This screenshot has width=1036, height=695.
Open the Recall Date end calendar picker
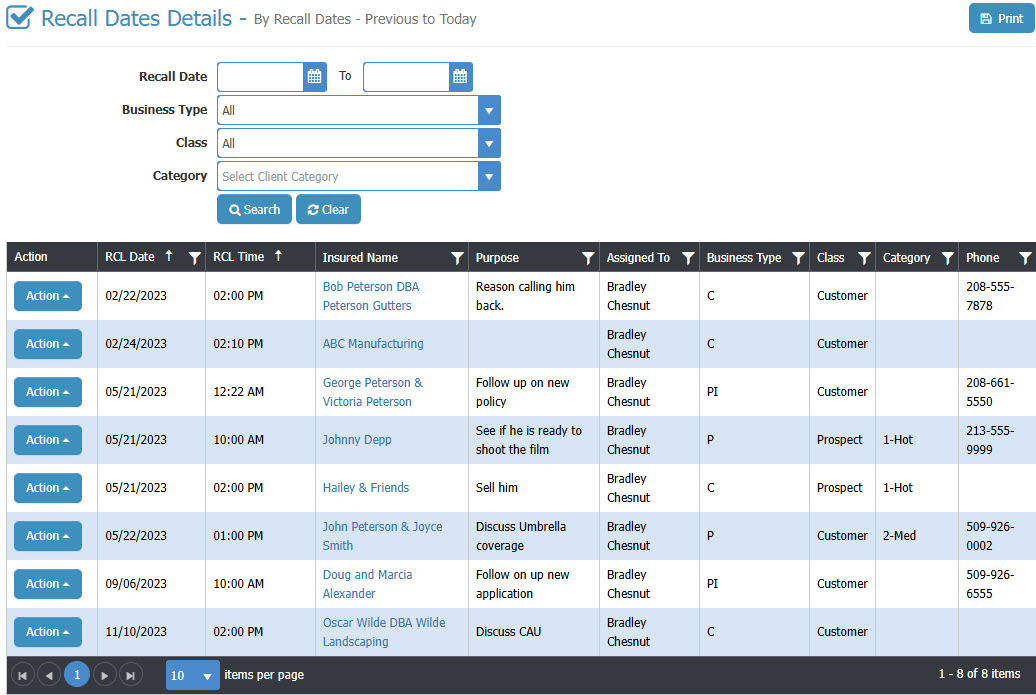pyautogui.click(x=460, y=77)
